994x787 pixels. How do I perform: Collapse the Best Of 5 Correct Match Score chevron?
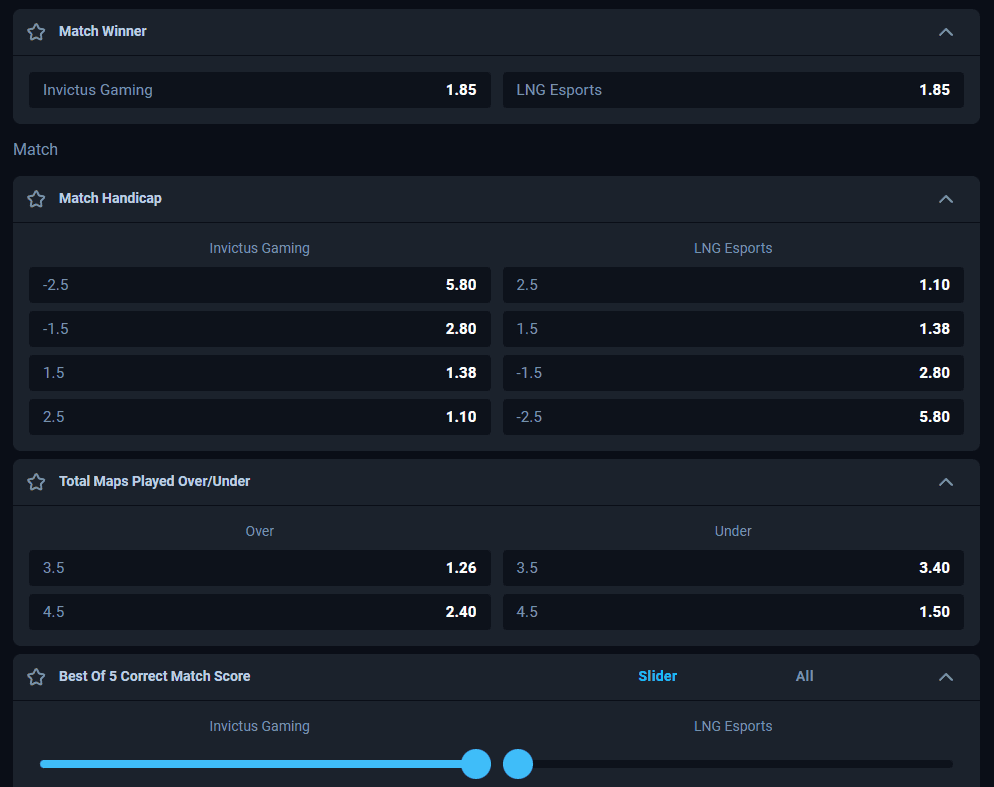(x=945, y=676)
